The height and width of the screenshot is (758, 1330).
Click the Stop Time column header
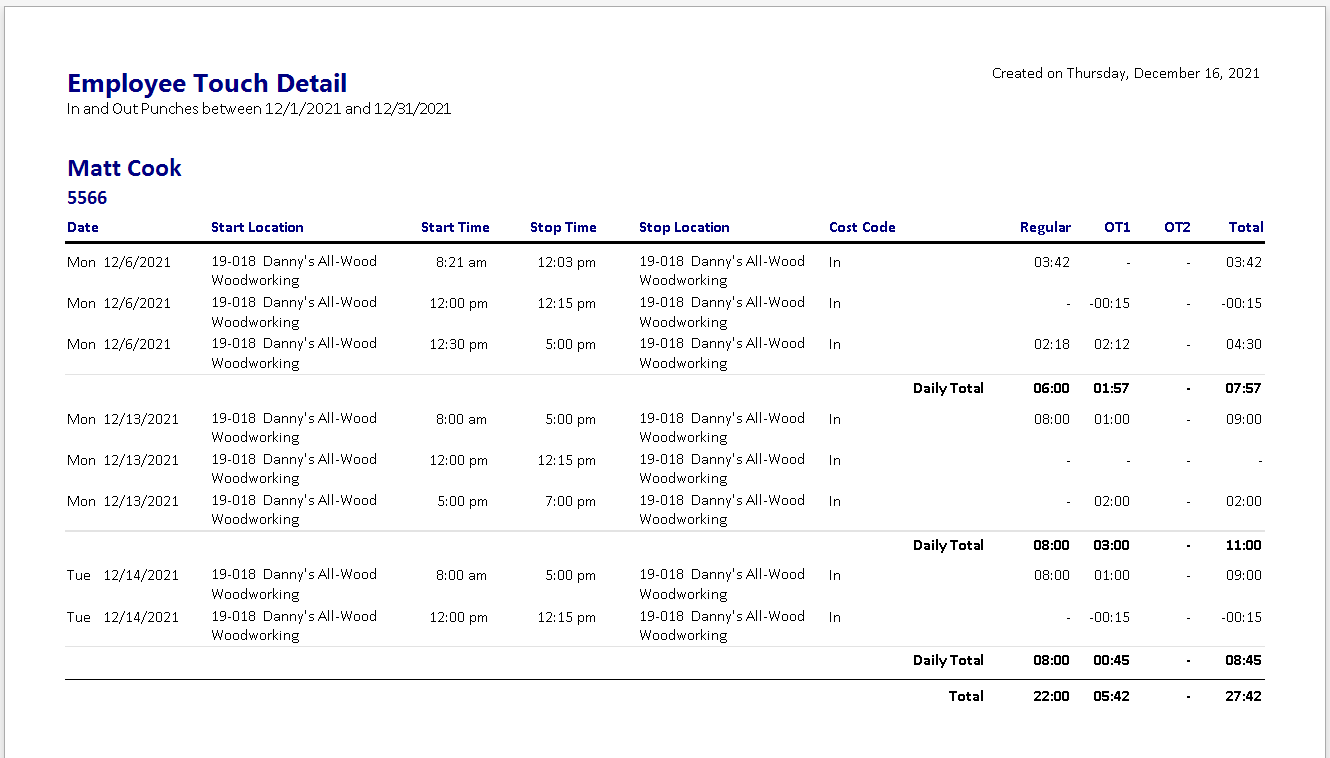563,227
